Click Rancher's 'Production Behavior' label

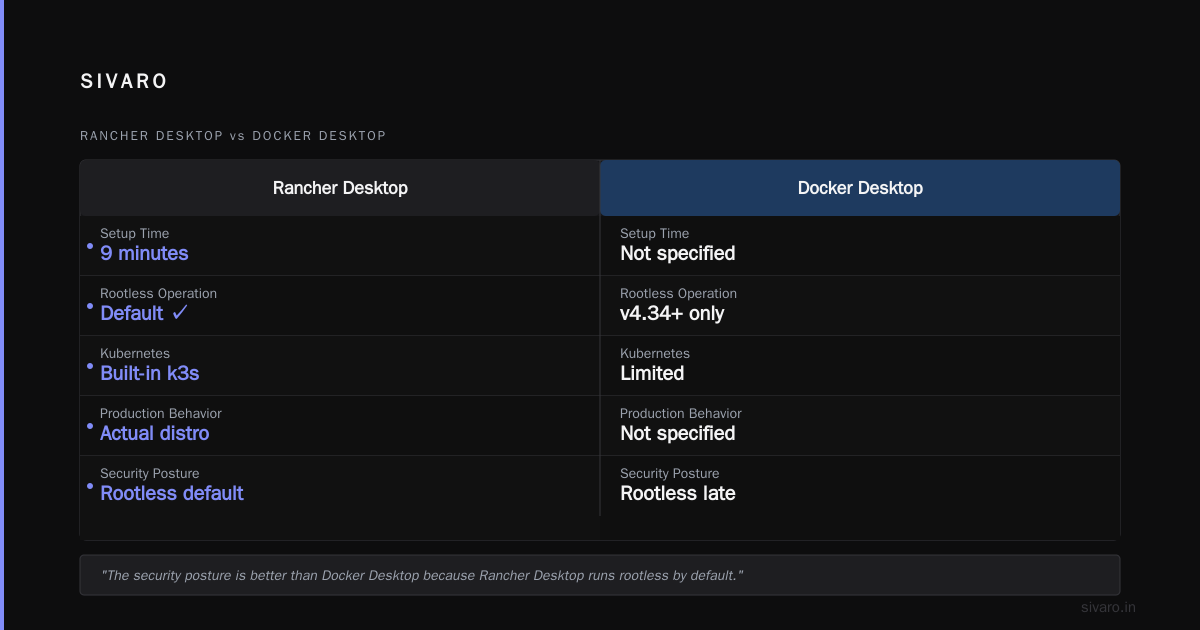161,413
